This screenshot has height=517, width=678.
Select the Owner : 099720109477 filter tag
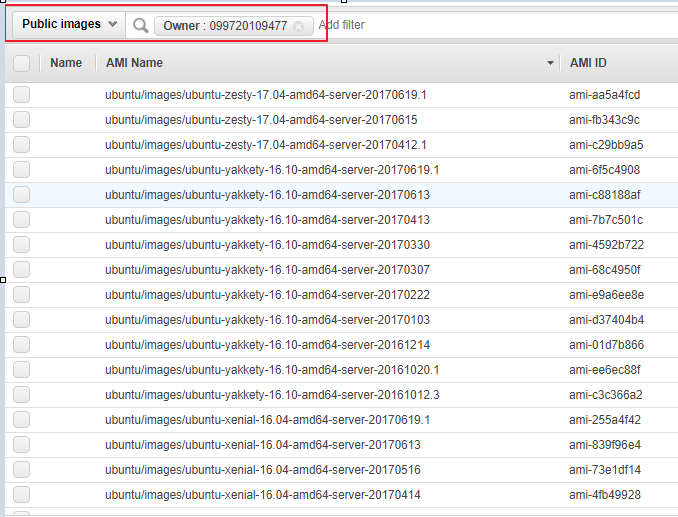pos(233,26)
